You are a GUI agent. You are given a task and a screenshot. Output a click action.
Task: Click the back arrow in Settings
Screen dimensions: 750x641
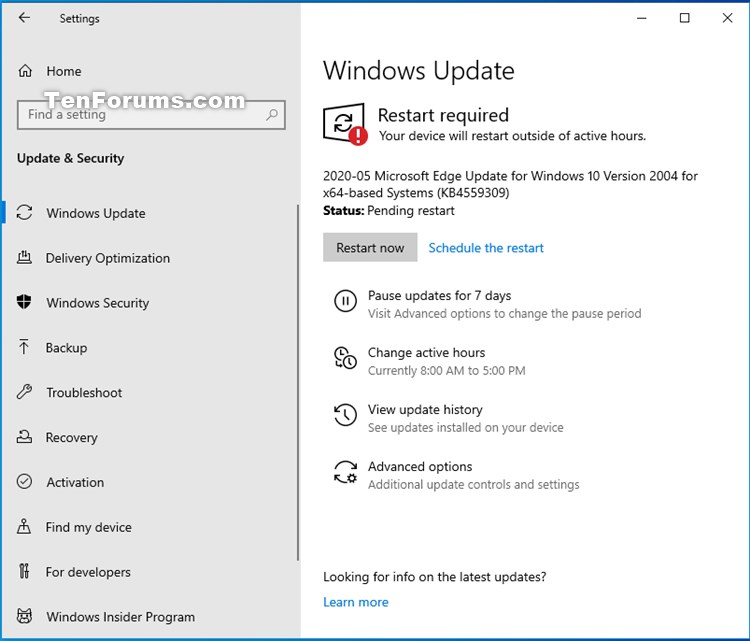click(x=24, y=18)
